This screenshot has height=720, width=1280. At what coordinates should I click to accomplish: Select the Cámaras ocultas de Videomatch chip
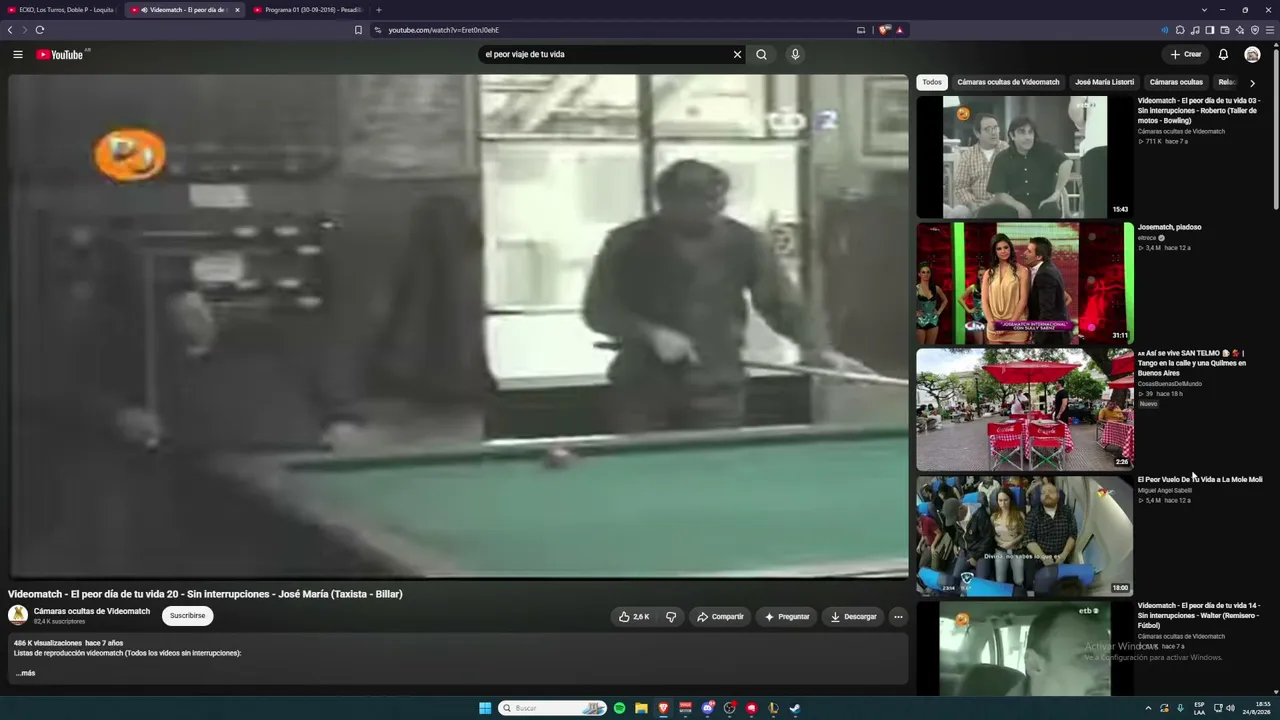coord(1008,82)
